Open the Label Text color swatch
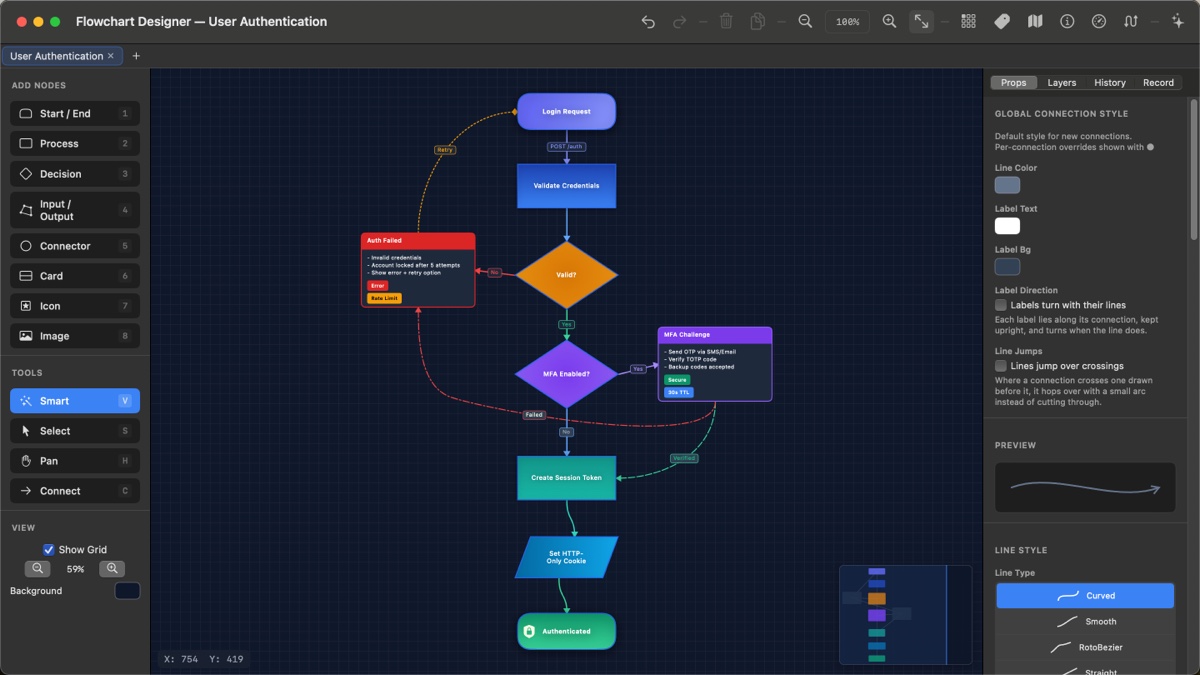Image resolution: width=1200 pixels, height=675 pixels. [x=1007, y=226]
